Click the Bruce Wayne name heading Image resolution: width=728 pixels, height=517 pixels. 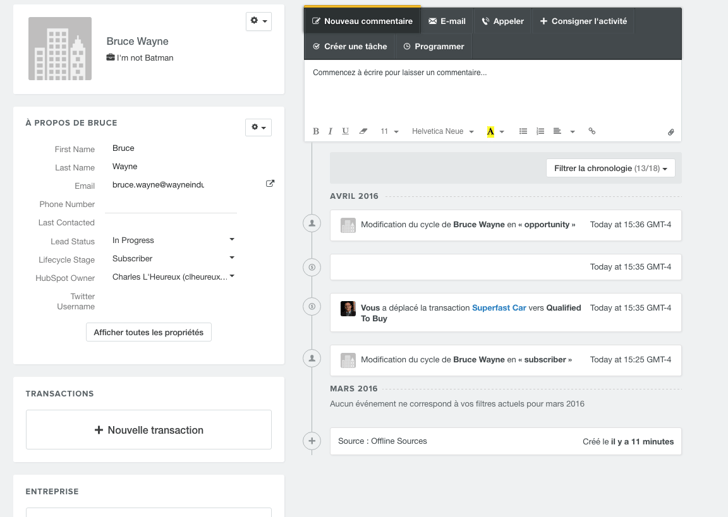coord(137,41)
